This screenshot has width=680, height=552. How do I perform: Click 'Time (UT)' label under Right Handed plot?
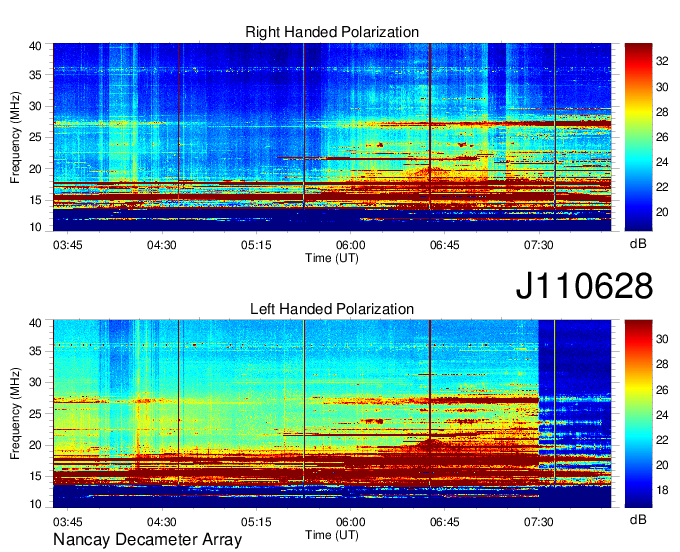332,258
